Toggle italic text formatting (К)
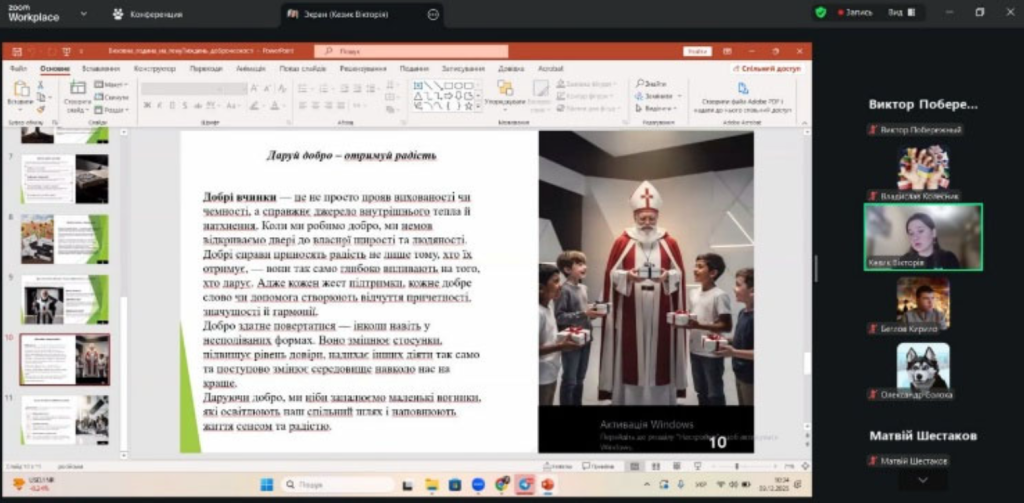The image size is (1024, 503). pos(159,105)
